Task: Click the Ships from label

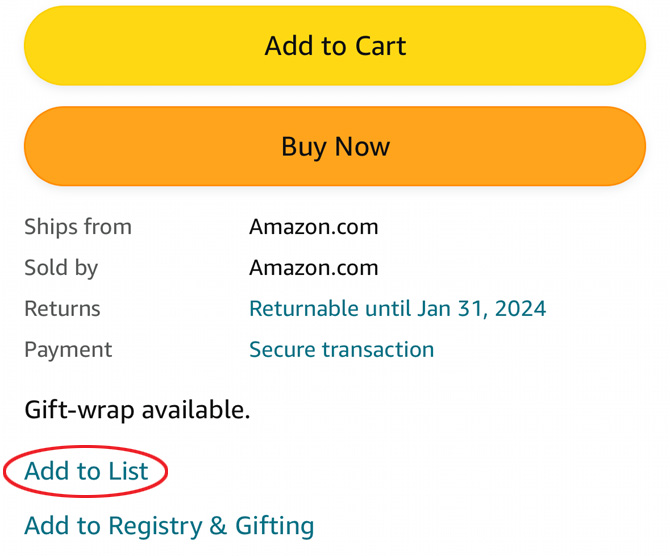Action: pos(78,227)
